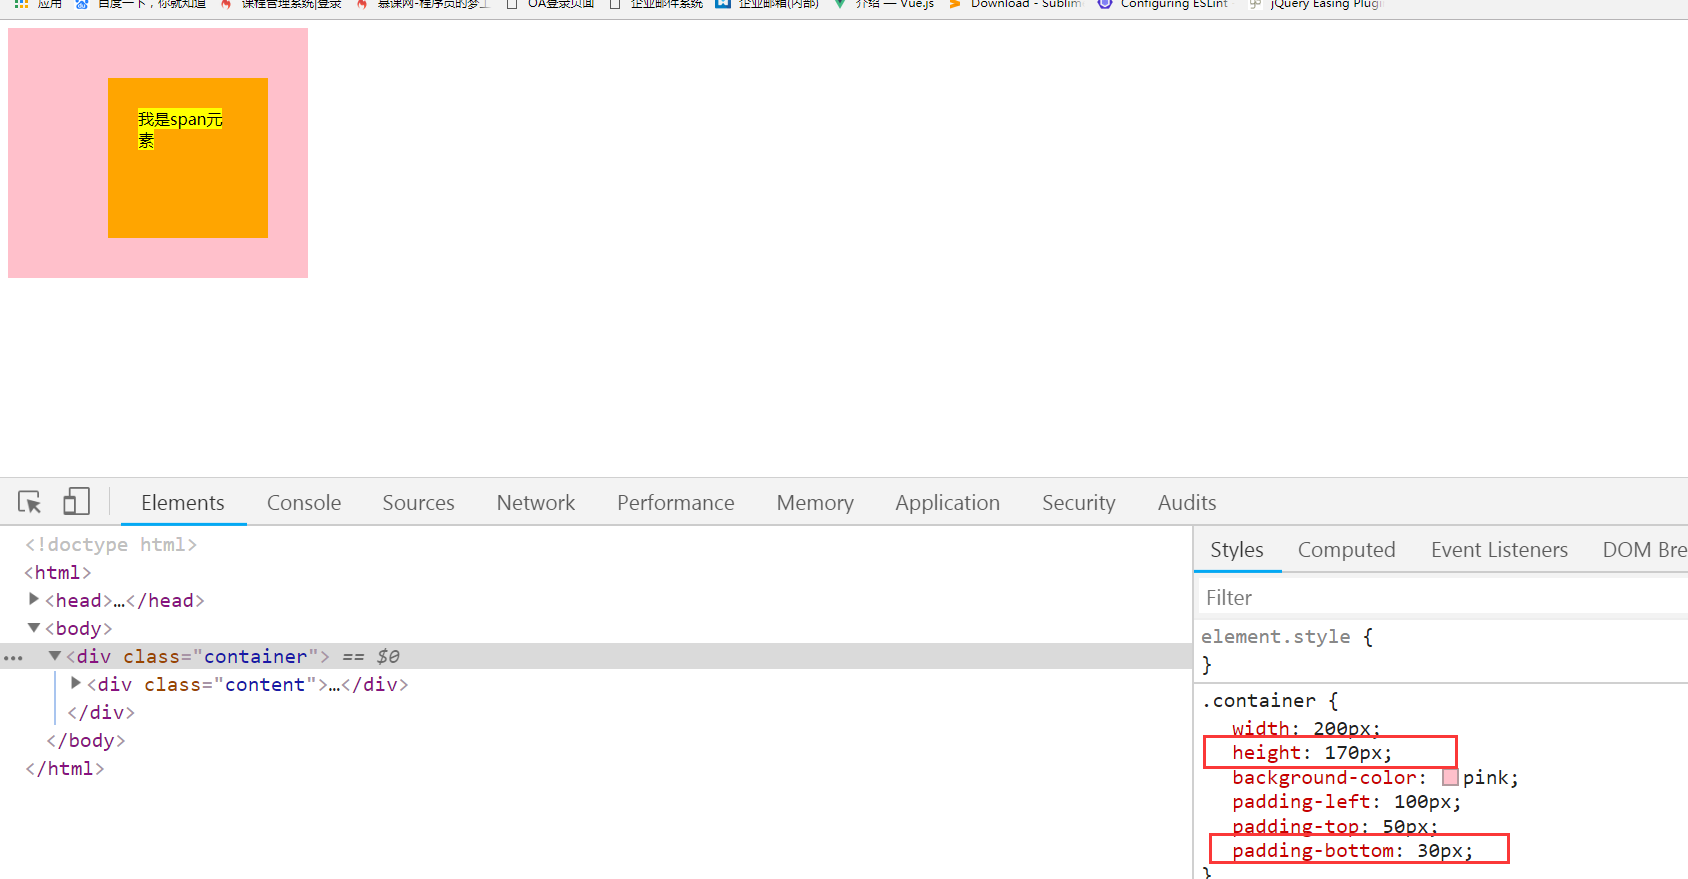This screenshot has width=1688, height=879.
Task: Open the jQuery Easing Plugin bookmark
Action: [1316, 5]
